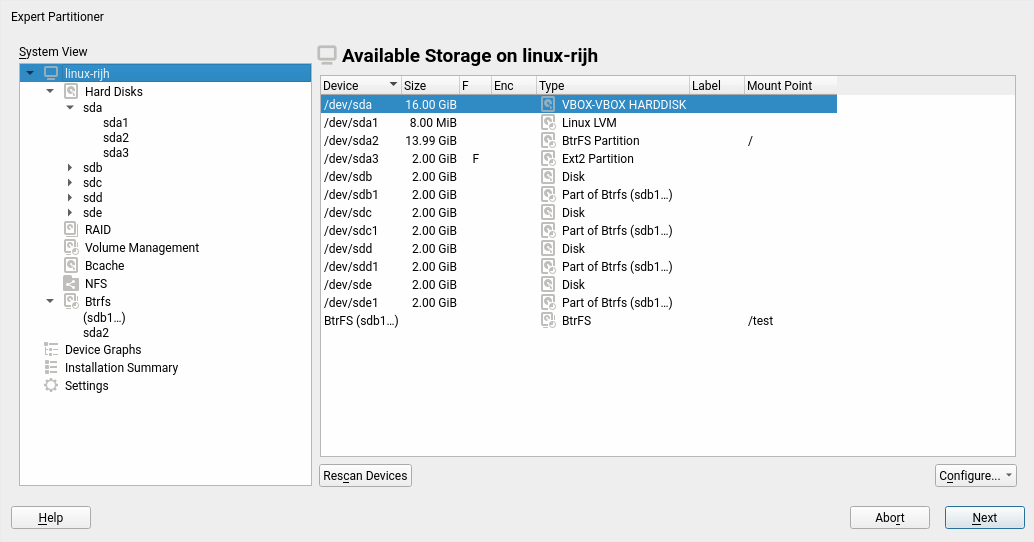Click the NFS share icon

[x=71, y=284]
